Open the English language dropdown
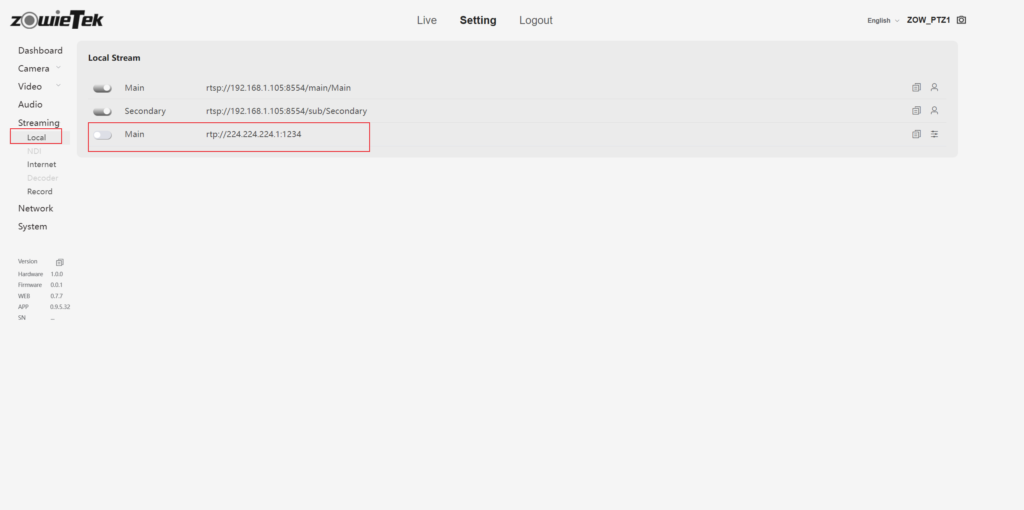This screenshot has height=510, width=1024. pos(883,20)
